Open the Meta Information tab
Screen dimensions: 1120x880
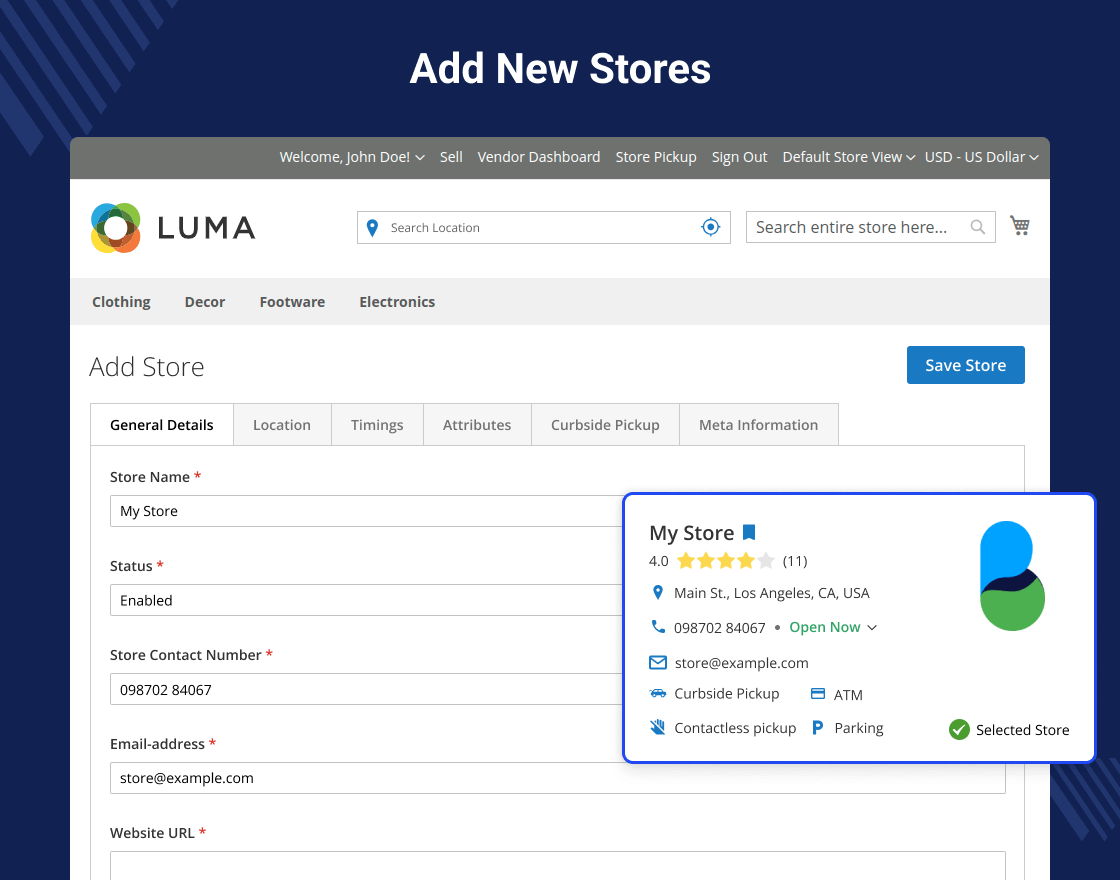point(759,425)
